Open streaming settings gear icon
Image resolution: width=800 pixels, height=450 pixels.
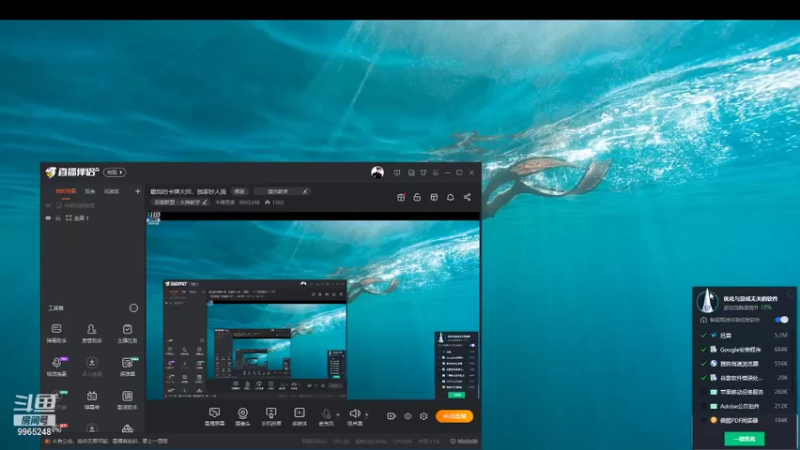coord(423,416)
